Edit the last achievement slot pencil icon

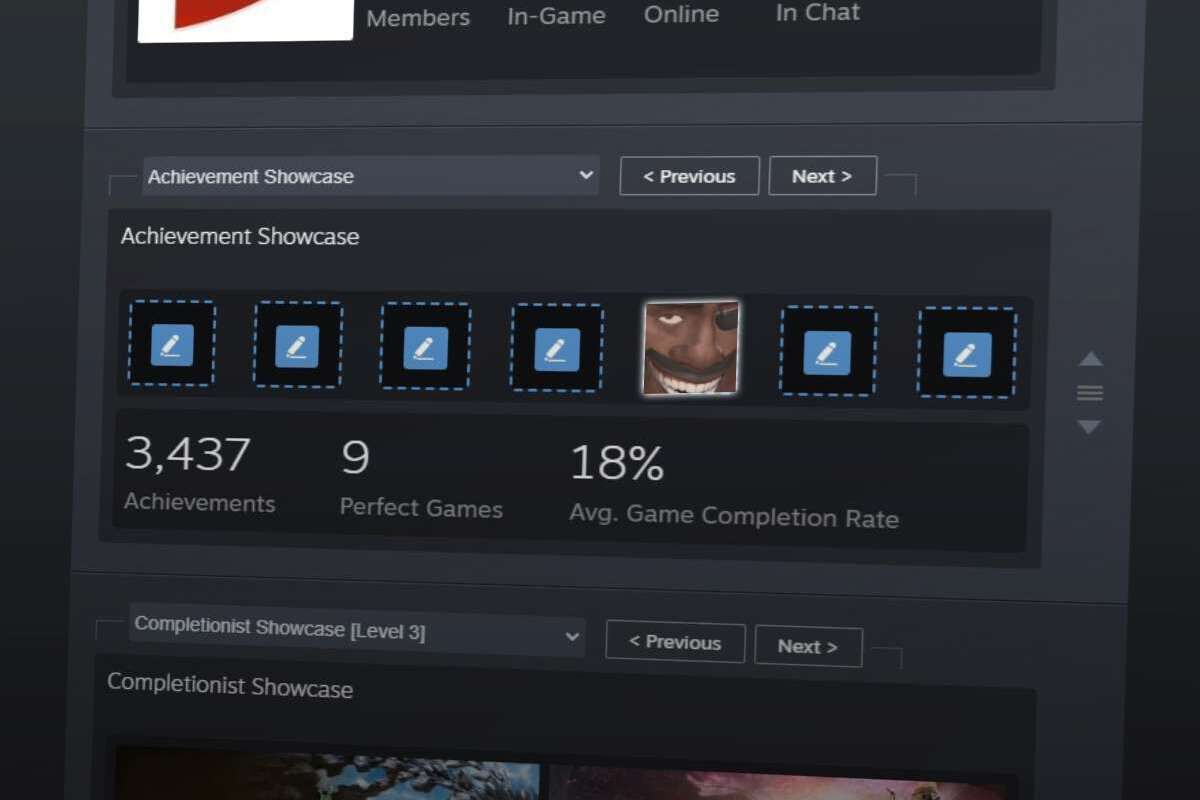click(x=967, y=354)
